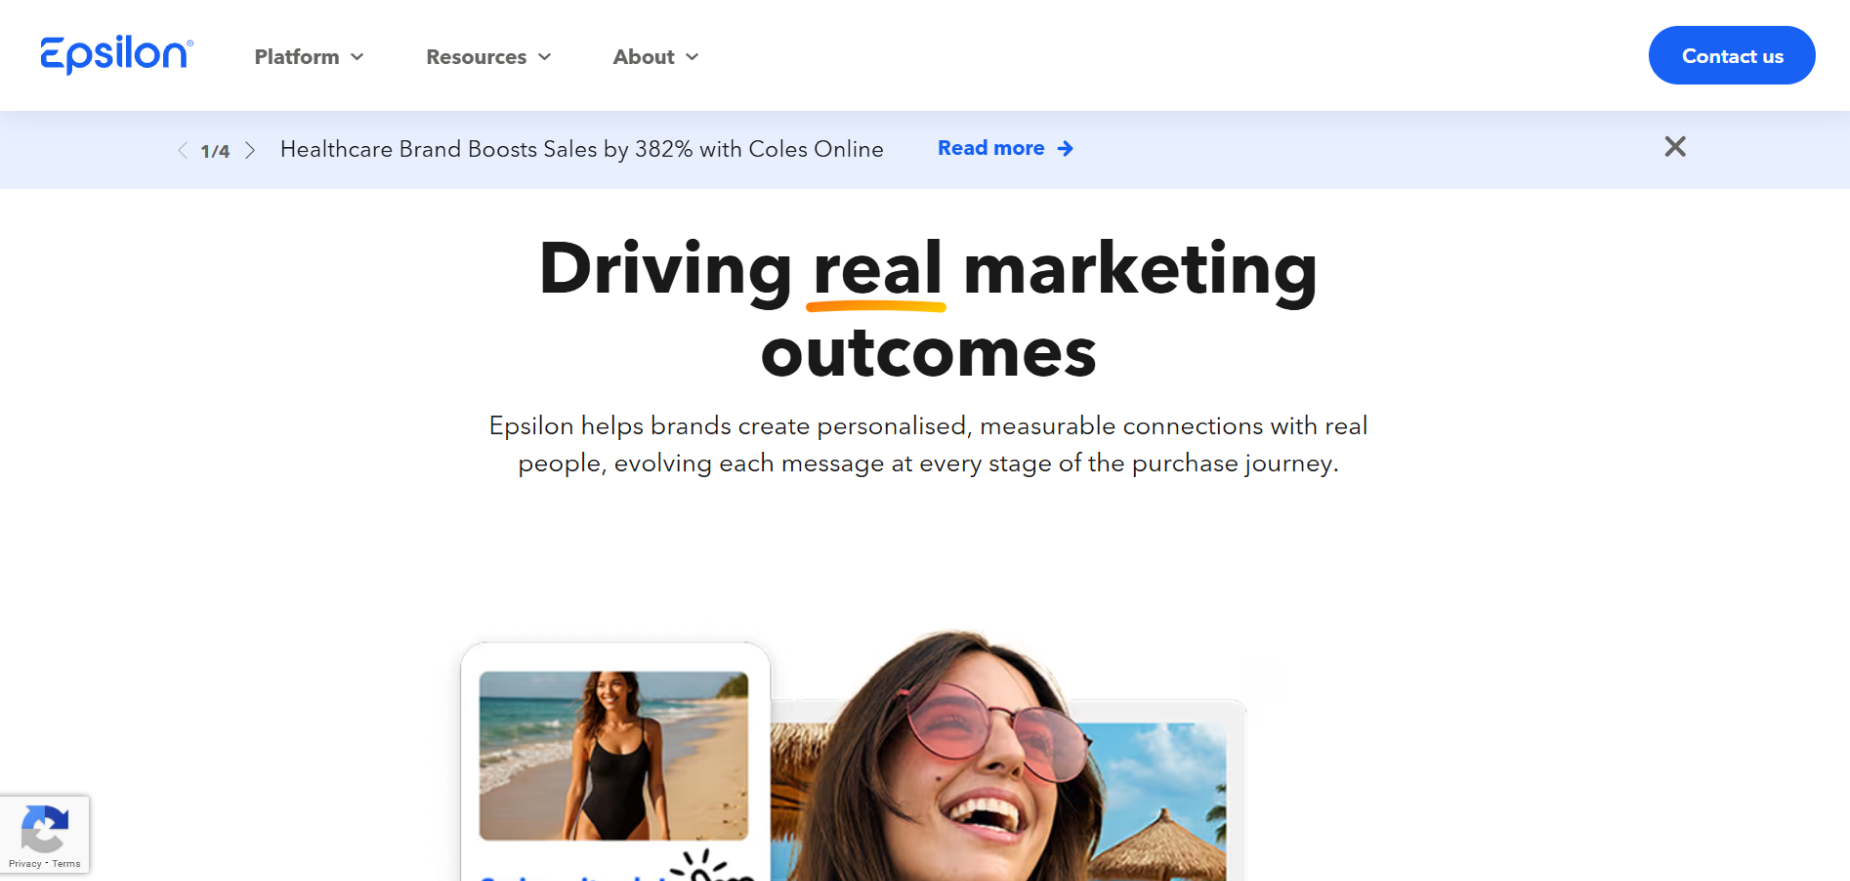Click the Driving real marketing outcomes heading

pos(928,310)
